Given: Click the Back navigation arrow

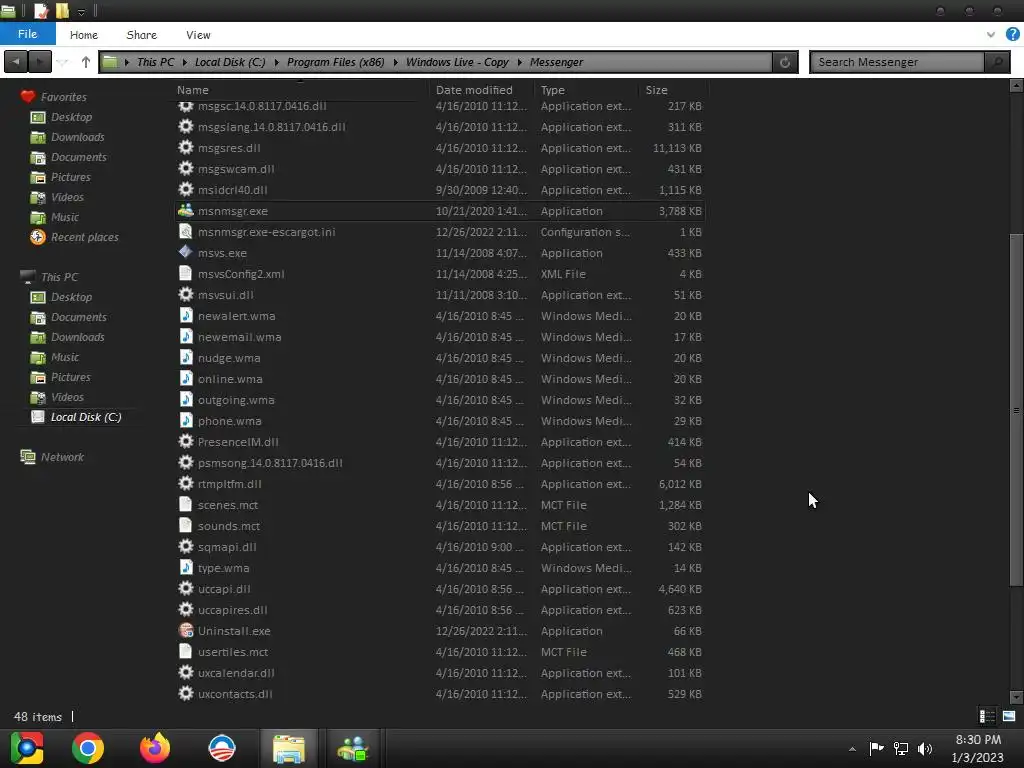Looking at the screenshot, I should (x=16, y=62).
